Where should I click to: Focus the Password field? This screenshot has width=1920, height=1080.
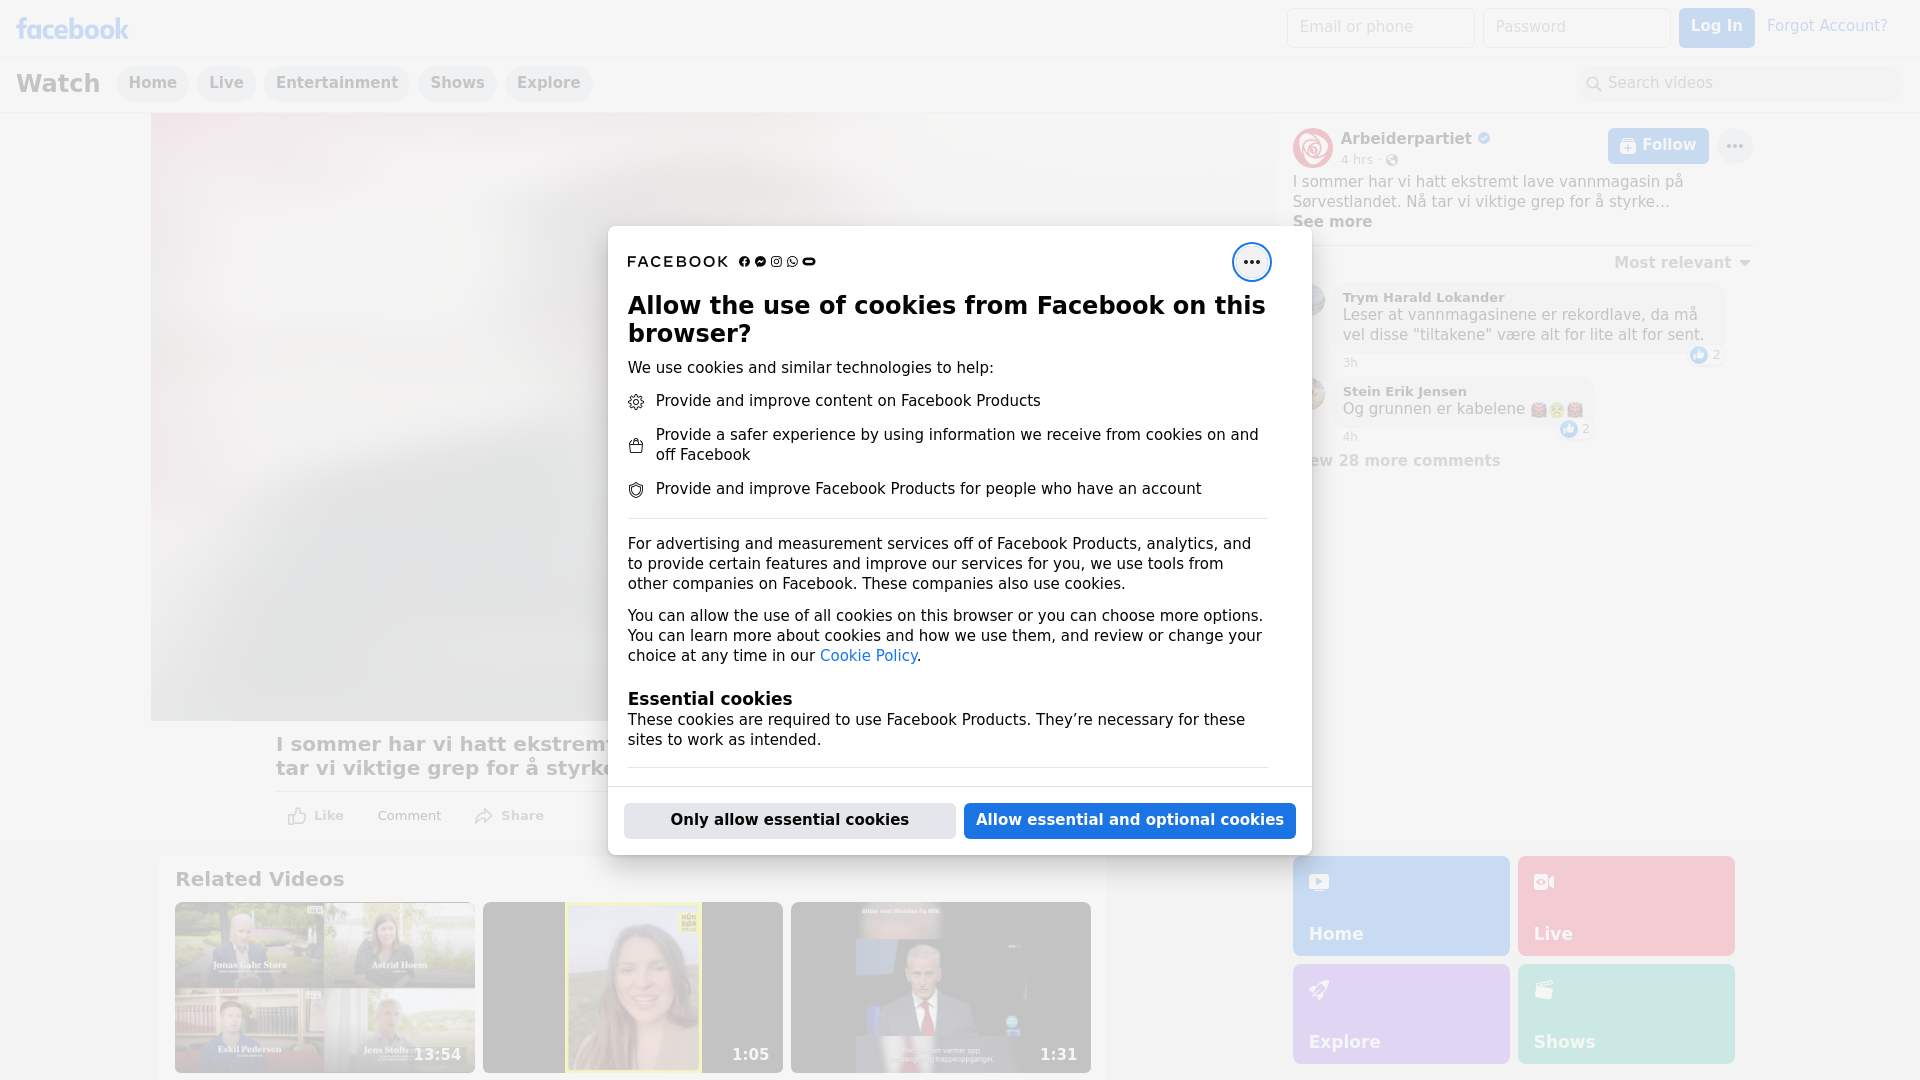click(x=1577, y=28)
